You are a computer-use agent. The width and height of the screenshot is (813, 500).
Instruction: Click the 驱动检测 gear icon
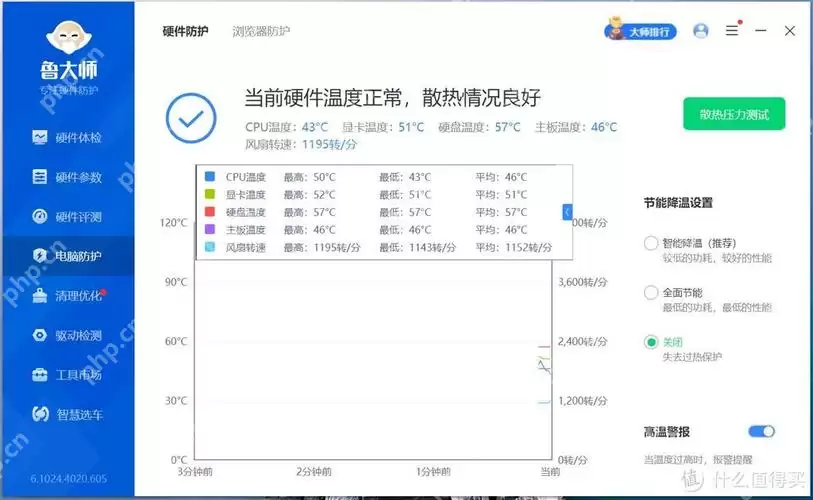click(39, 335)
